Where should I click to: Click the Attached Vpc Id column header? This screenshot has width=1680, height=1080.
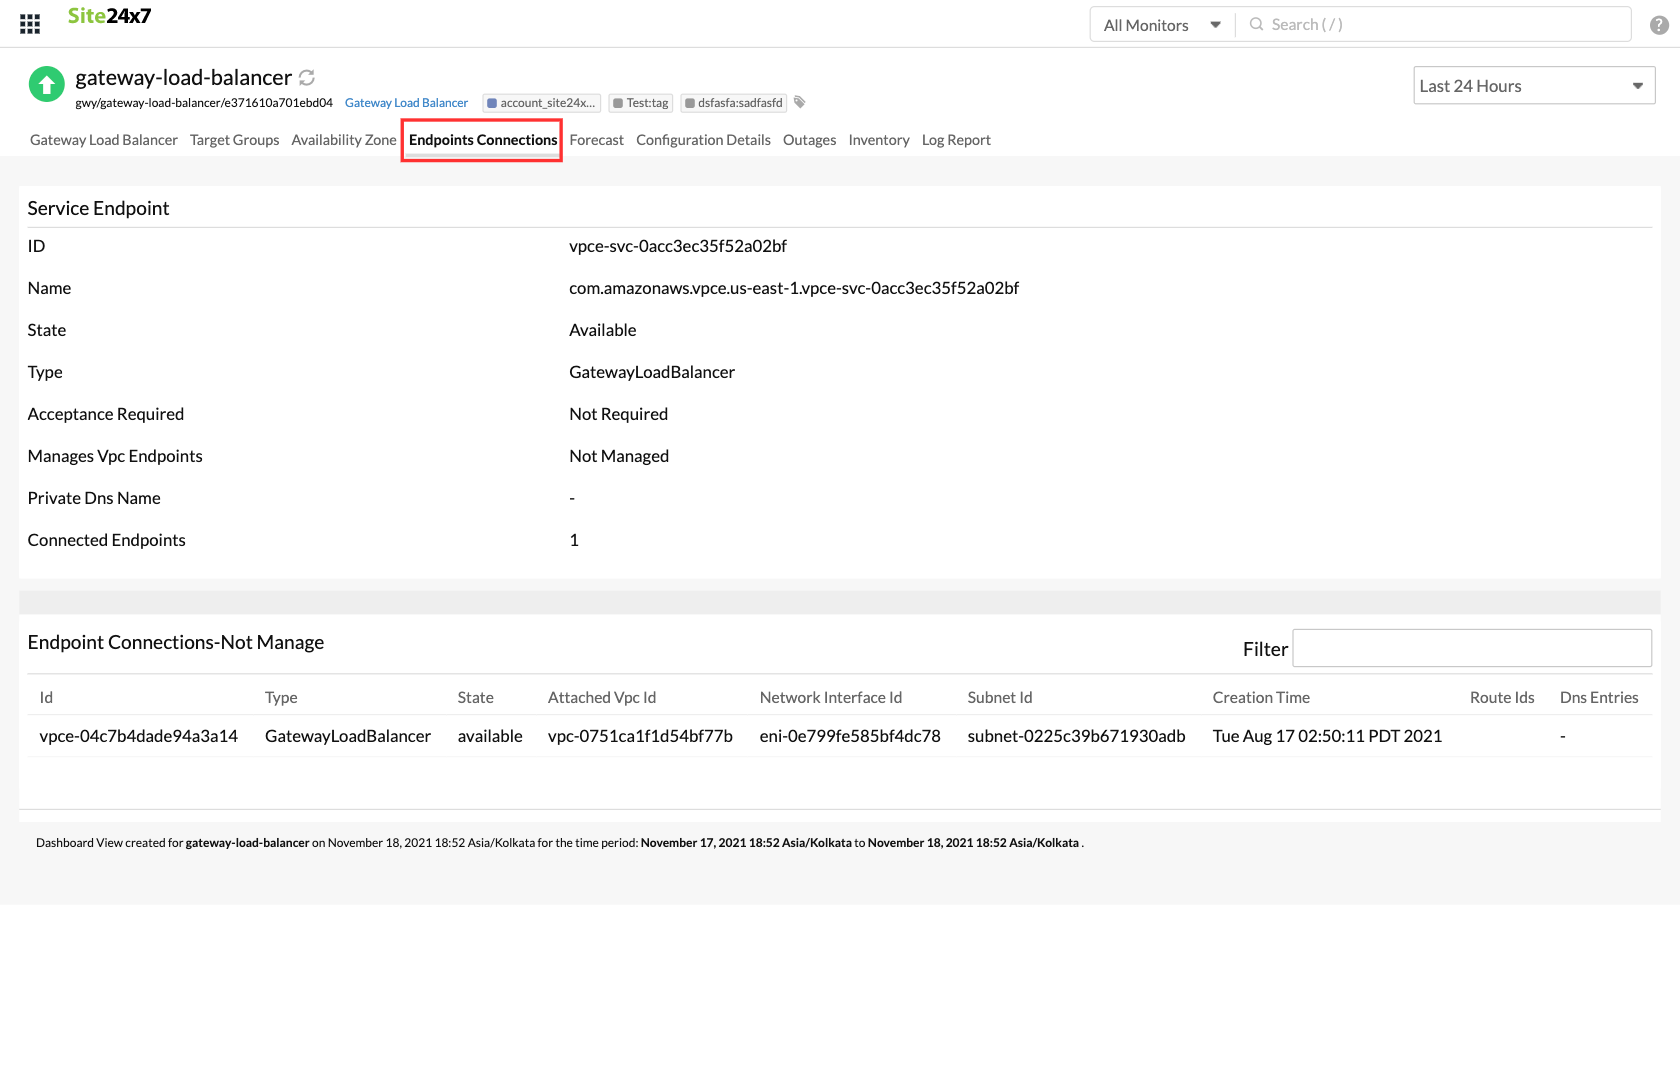(x=602, y=698)
